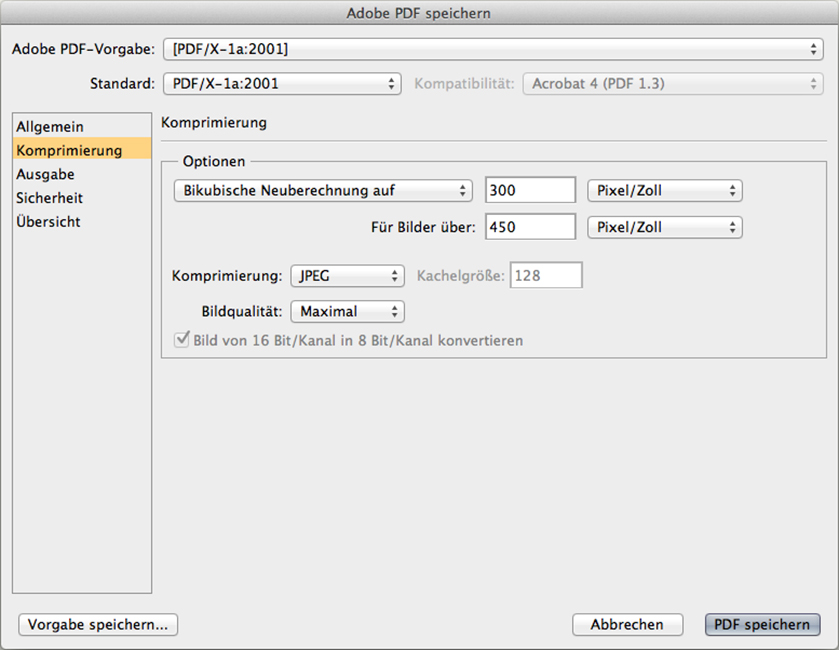The width and height of the screenshot is (839, 650).
Task: Show the Übersicht section
Action: pos(82,221)
